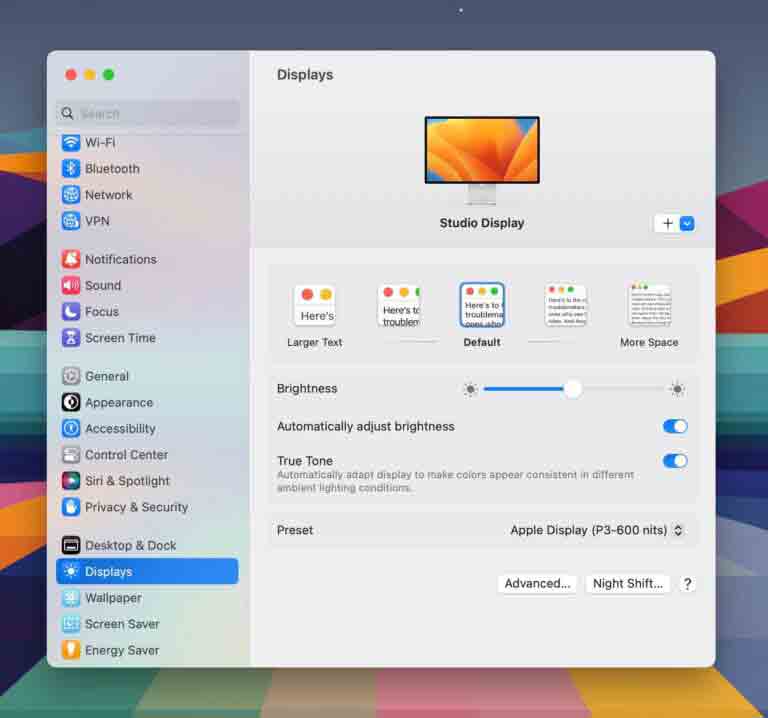The image size is (768, 718).
Task: Select the Desktop & Dock icon
Action: [71, 545]
